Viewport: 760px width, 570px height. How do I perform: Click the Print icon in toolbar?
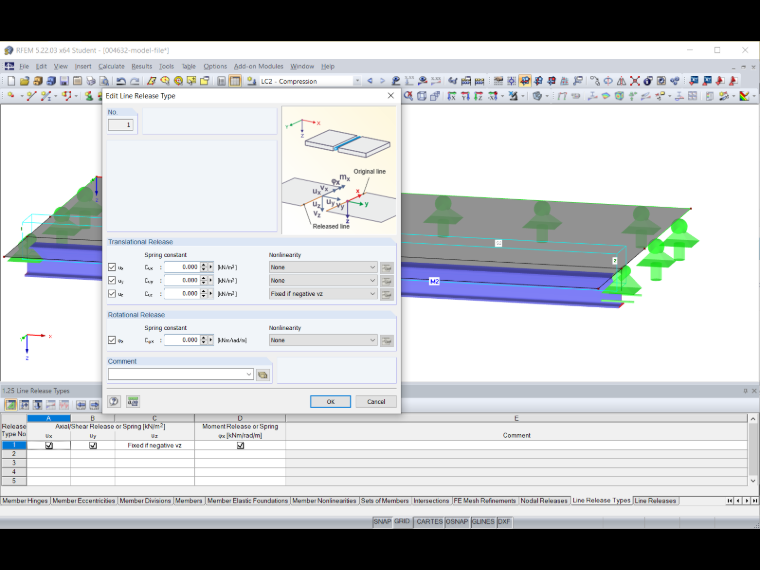pos(91,81)
